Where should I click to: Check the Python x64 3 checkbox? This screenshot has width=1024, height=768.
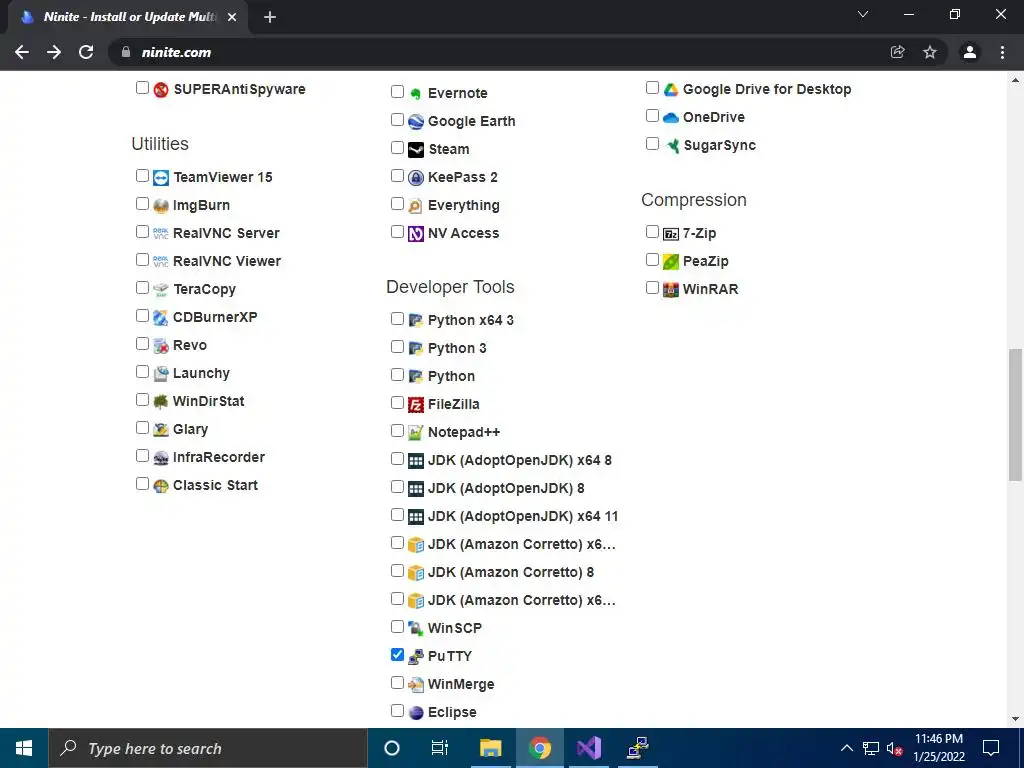click(397, 318)
